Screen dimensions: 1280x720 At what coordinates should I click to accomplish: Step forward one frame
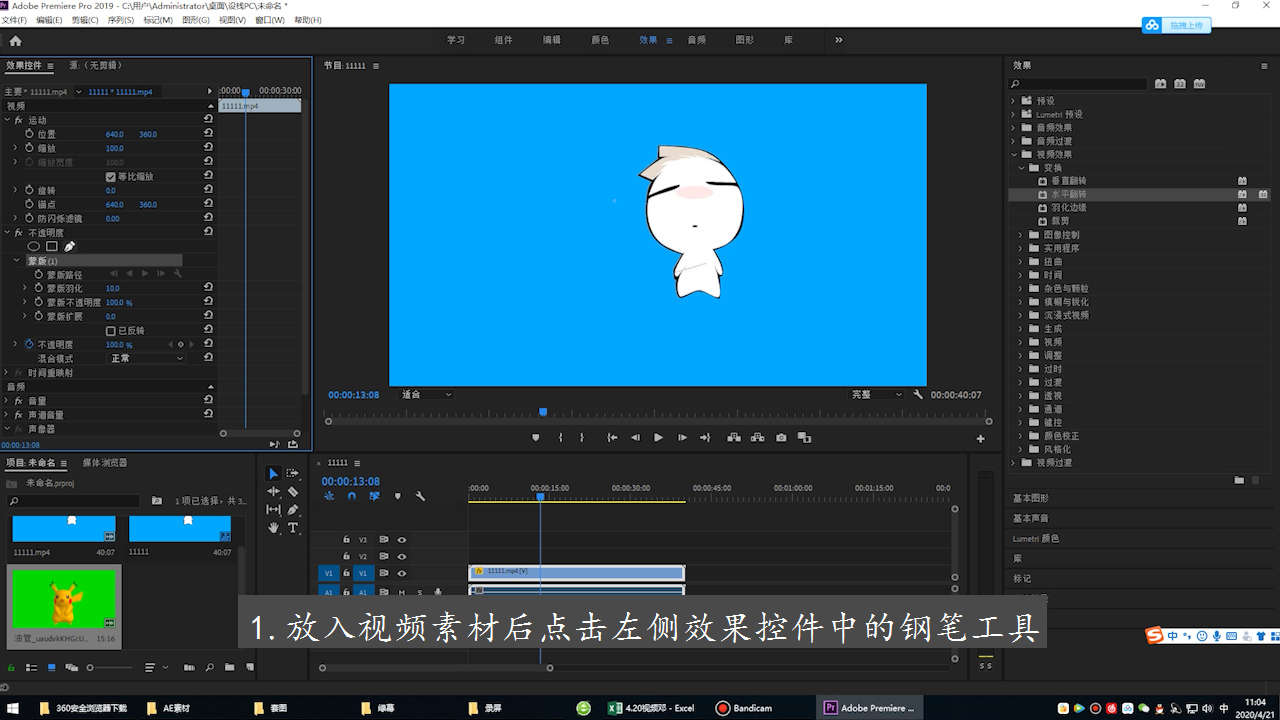tap(682, 437)
